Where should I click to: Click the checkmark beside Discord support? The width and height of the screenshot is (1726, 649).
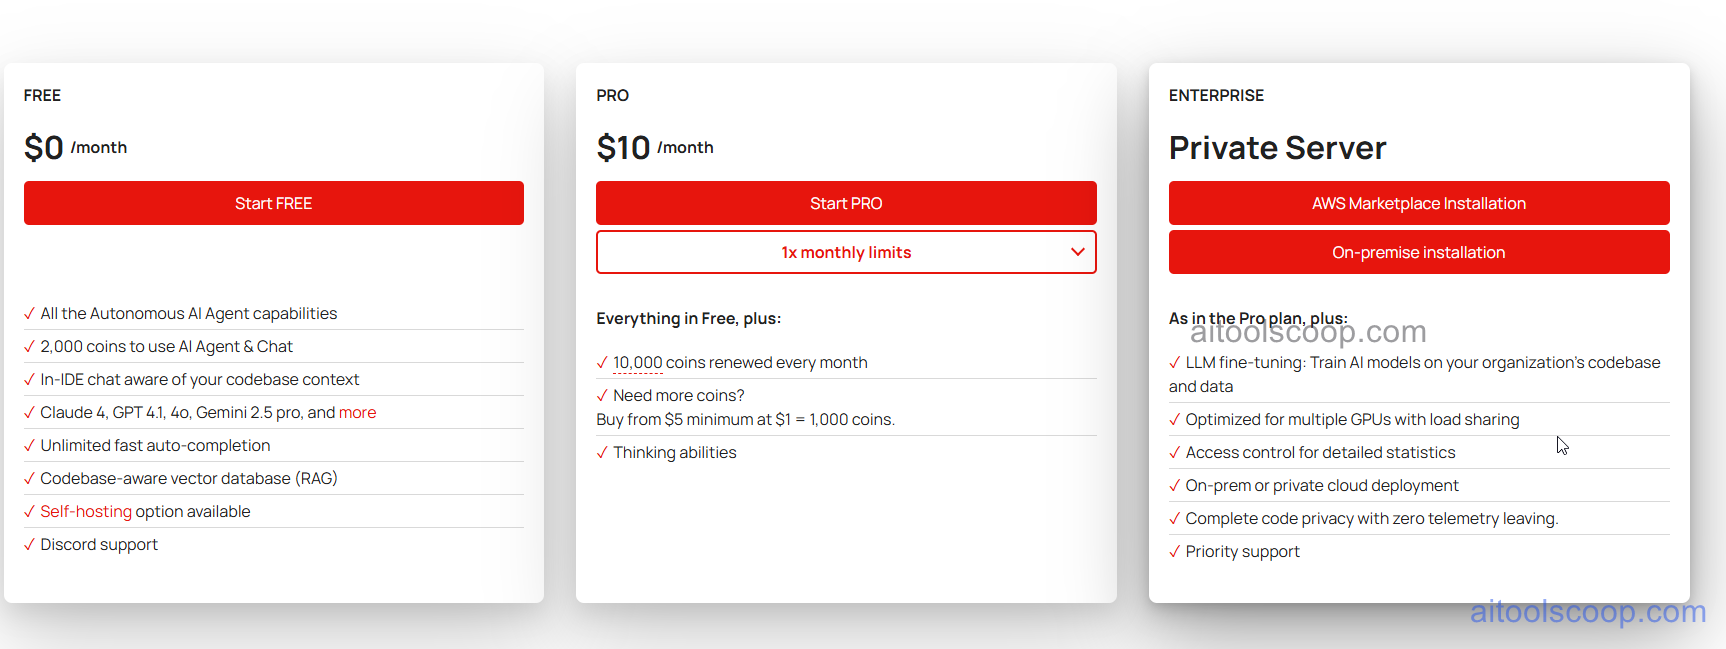[29, 544]
